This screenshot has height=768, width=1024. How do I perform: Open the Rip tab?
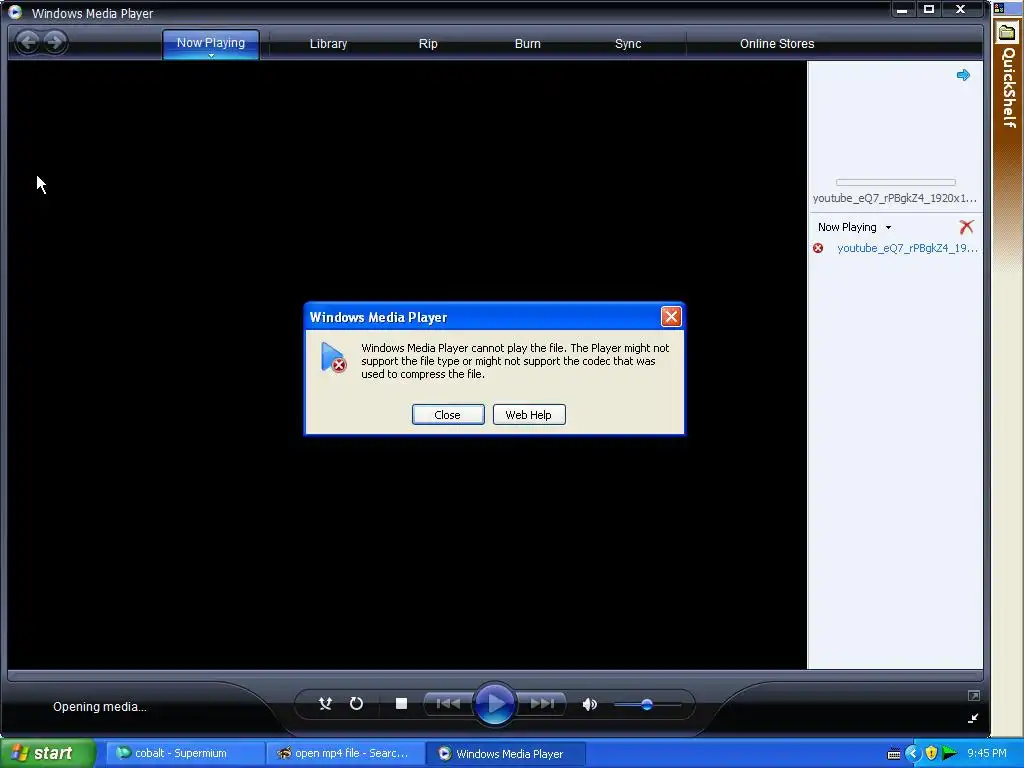point(428,44)
